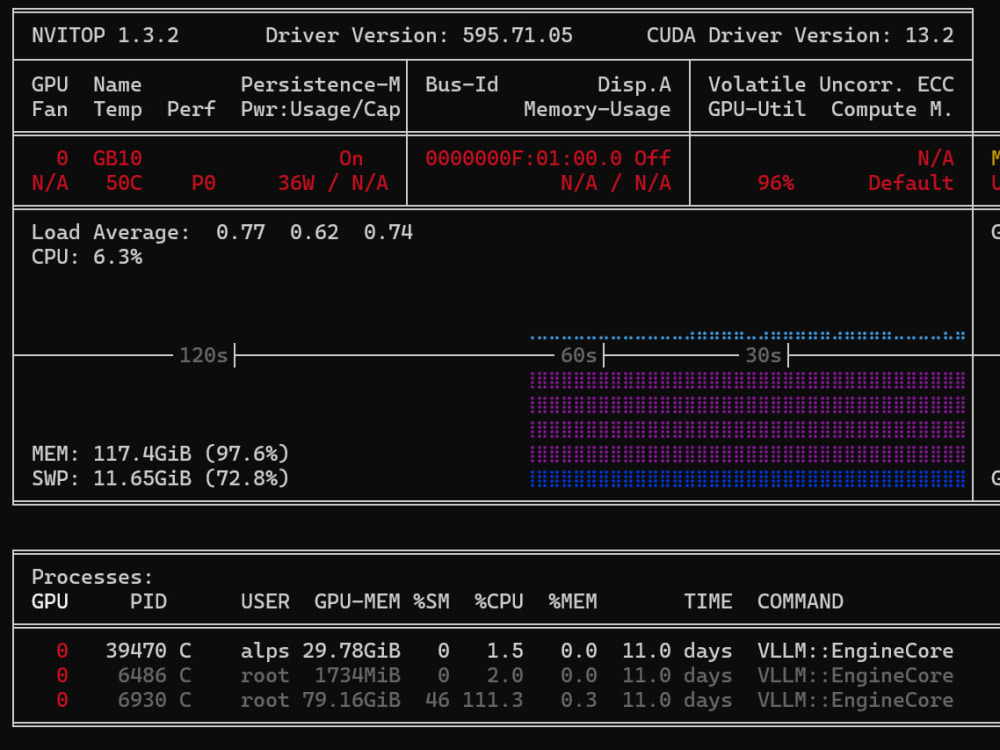Click the NVITOP 1.3.2 title text

pyautogui.click(x=105, y=35)
